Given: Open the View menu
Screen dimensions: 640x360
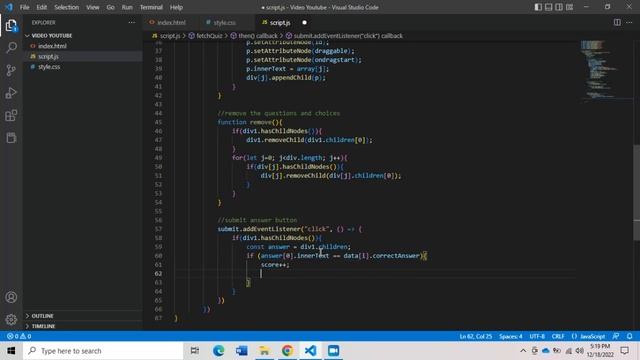Looking at the screenshot, I should [x=93, y=7].
